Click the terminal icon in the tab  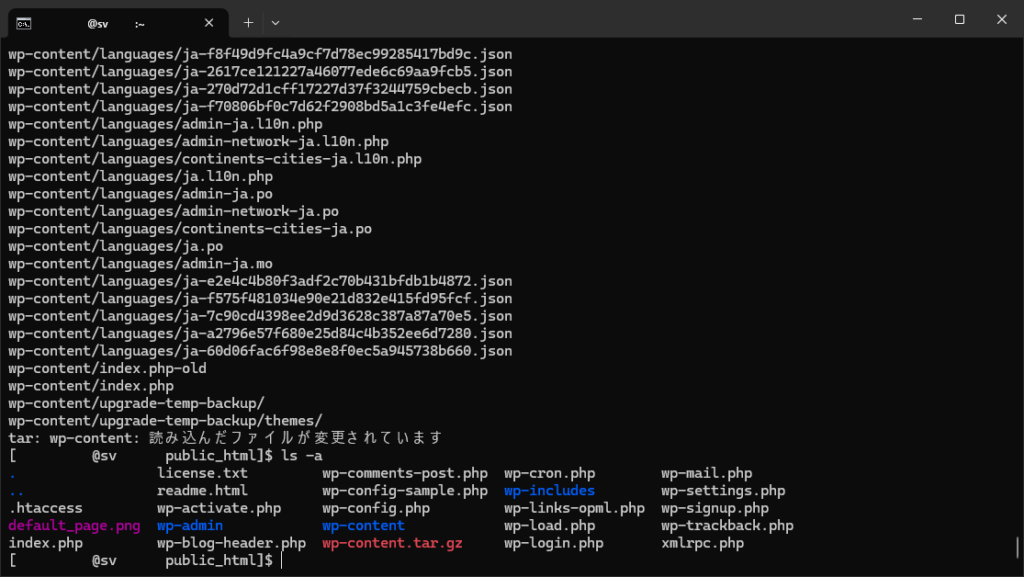(x=22, y=22)
